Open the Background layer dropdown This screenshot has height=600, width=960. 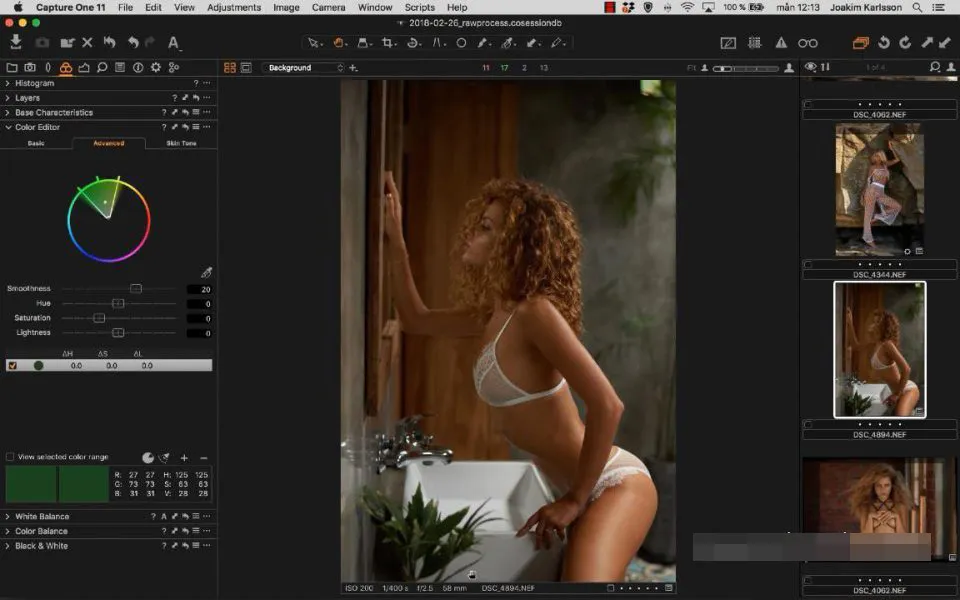click(x=304, y=68)
